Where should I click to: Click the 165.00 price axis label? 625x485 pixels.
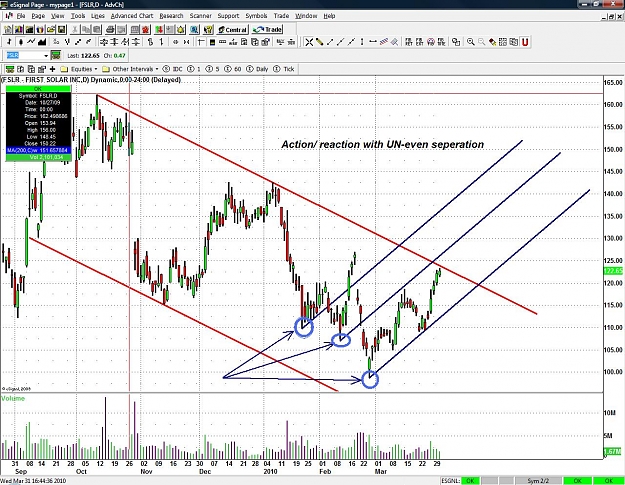[613, 82]
